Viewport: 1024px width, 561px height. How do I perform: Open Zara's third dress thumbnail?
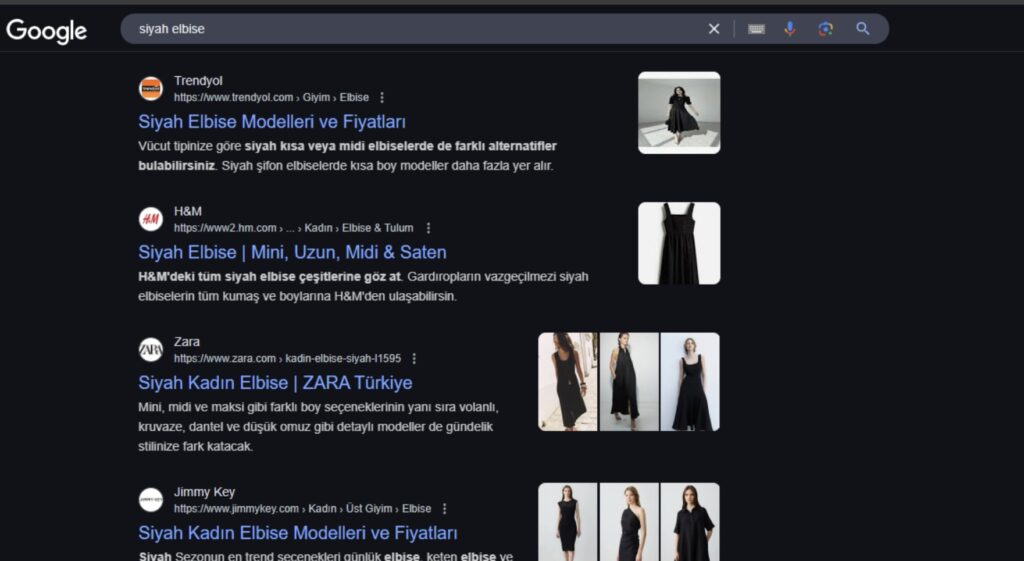click(x=690, y=382)
